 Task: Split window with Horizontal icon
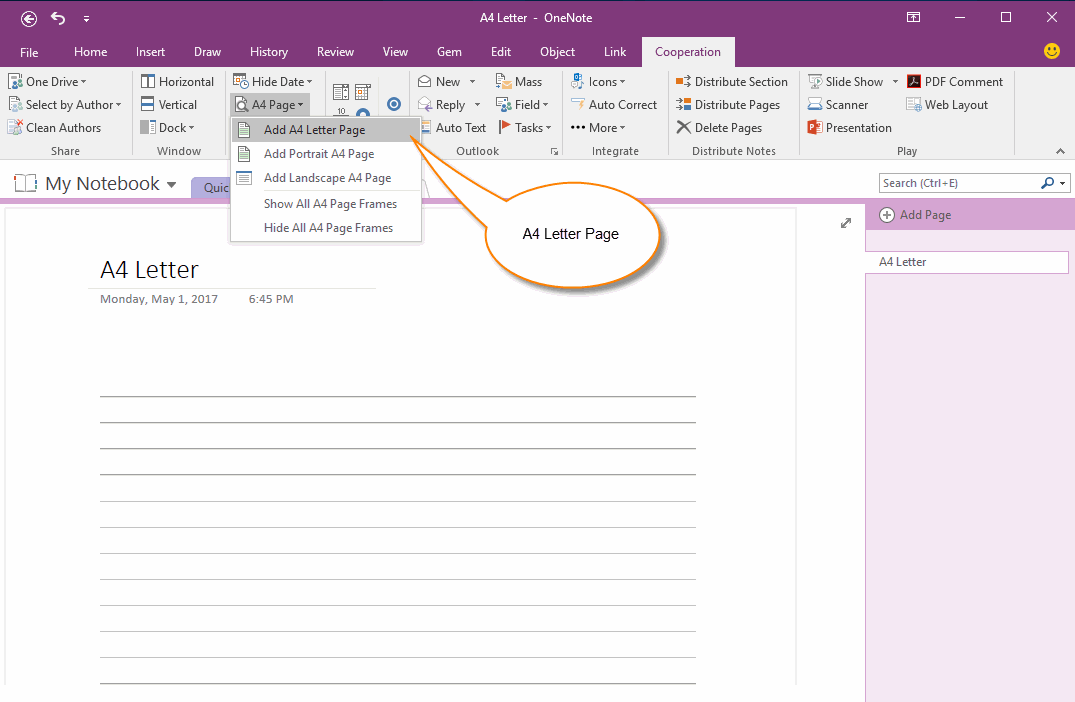pyautogui.click(x=147, y=82)
